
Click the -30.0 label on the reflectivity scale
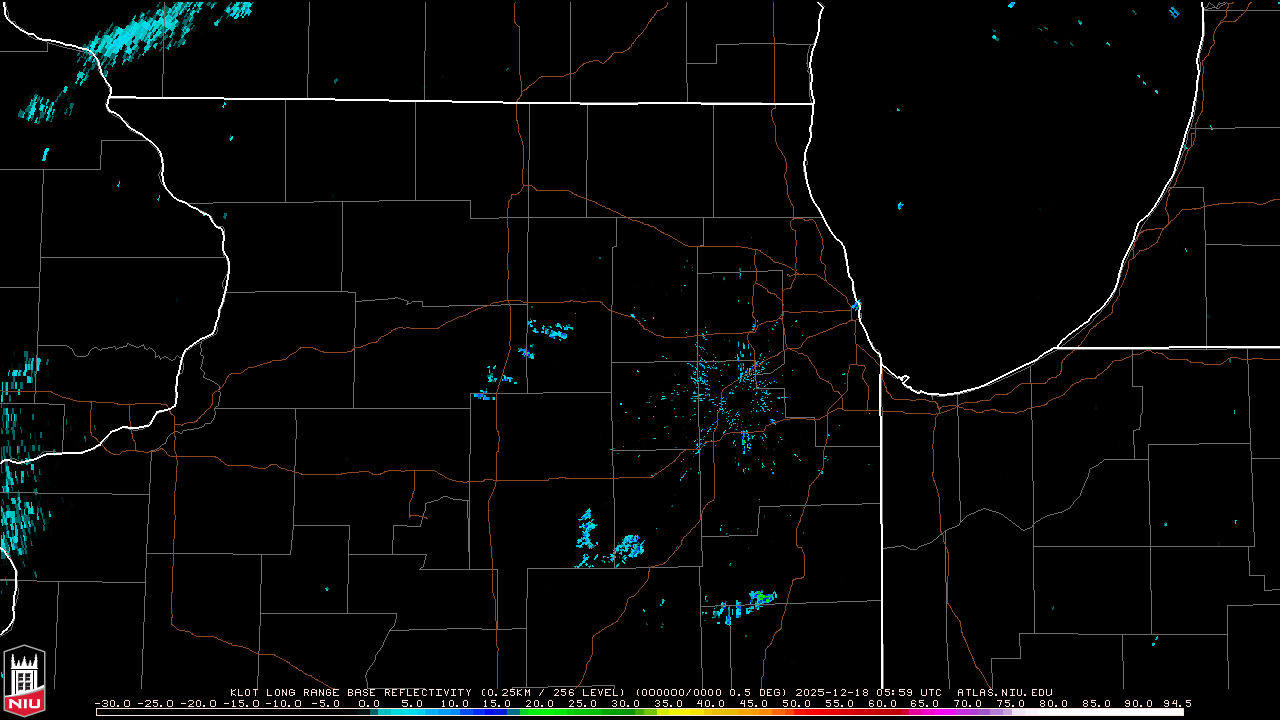pyautogui.click(x=111, y=703)
